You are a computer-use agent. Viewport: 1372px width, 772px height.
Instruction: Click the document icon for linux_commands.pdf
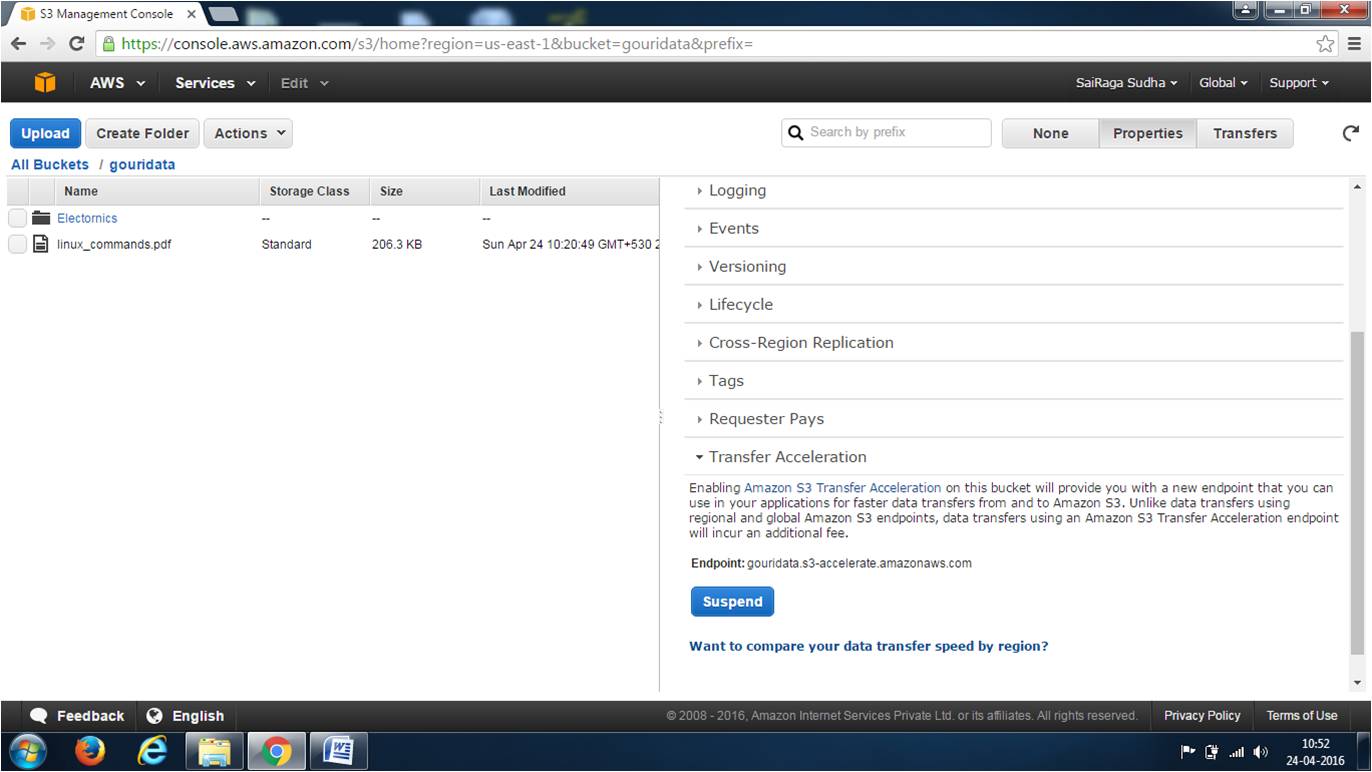tap(41, 244)
